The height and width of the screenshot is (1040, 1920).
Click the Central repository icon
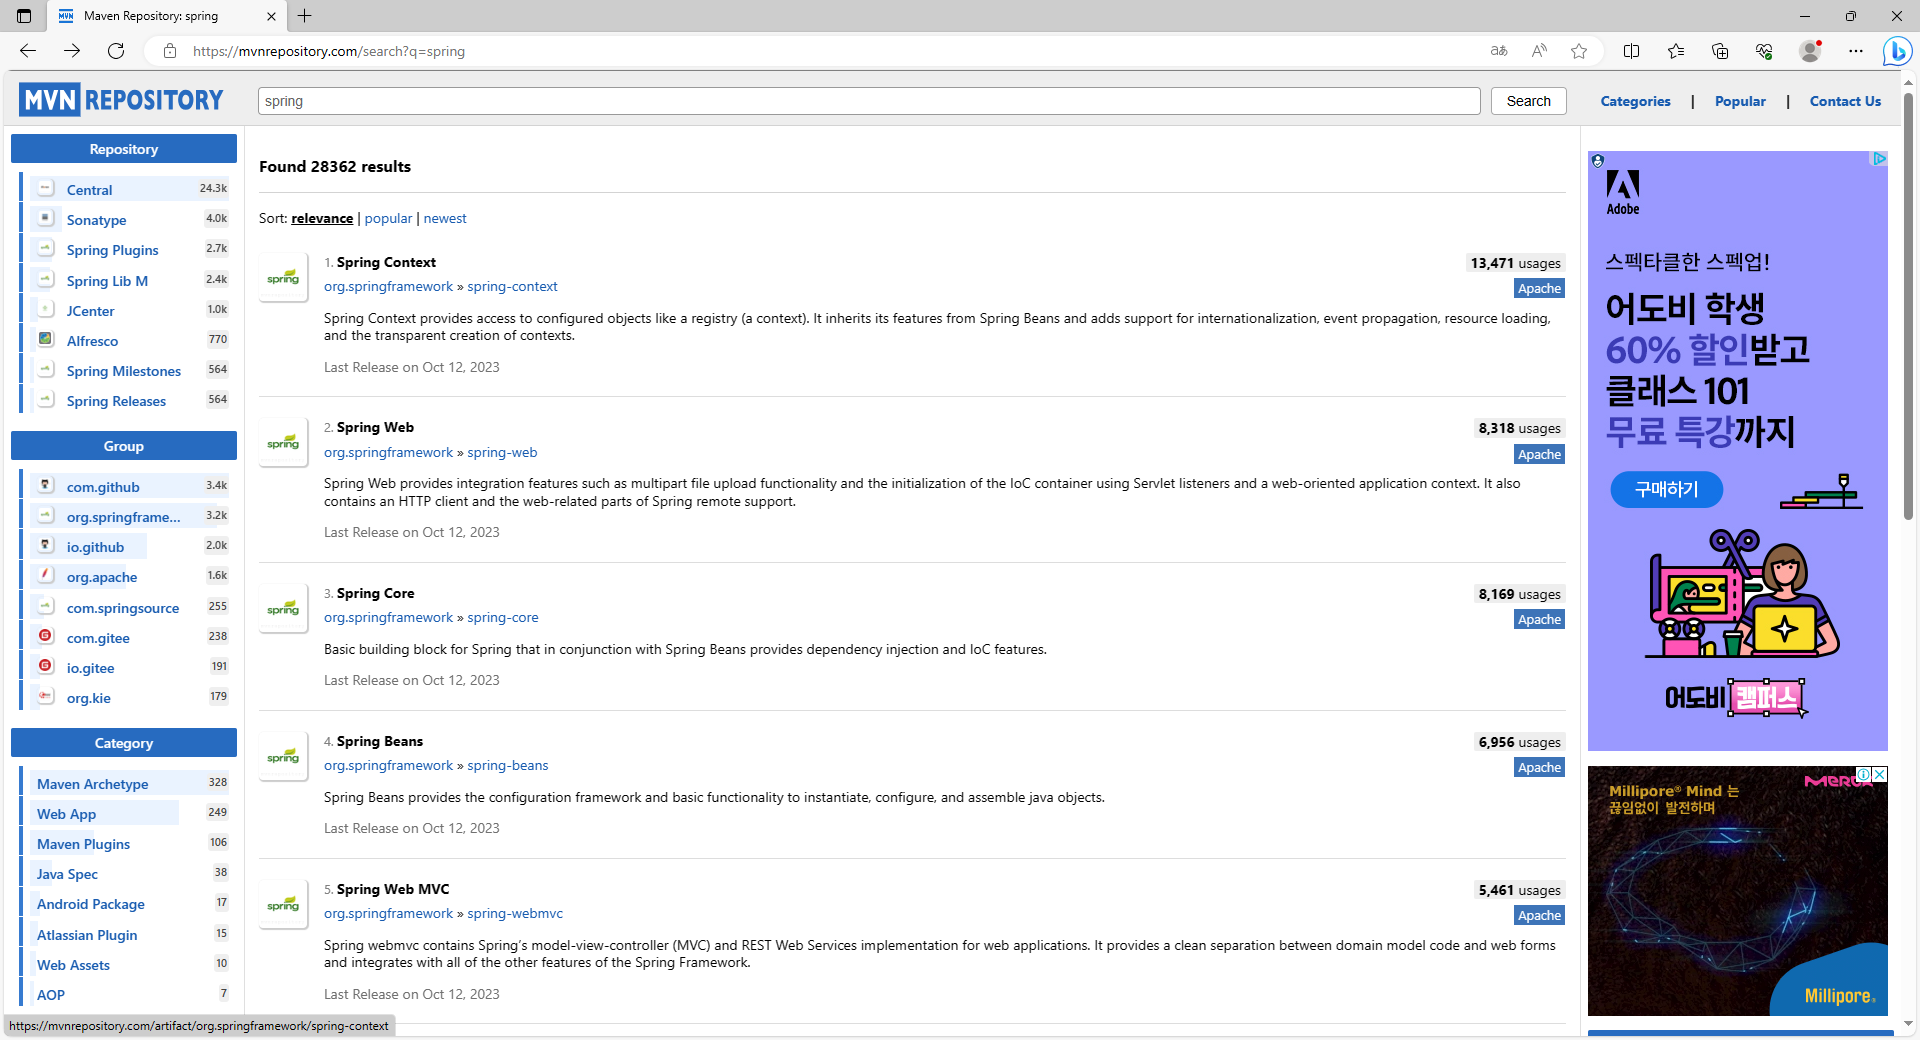click(45, 188)
